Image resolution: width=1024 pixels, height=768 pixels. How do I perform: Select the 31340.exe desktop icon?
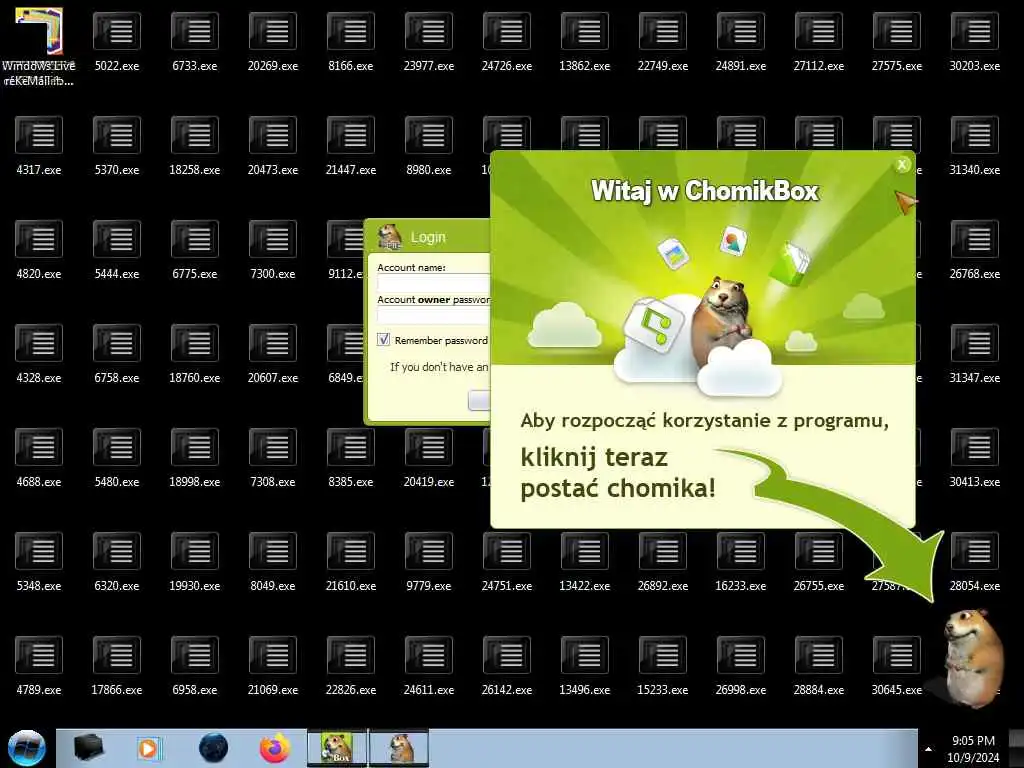[x=974, y=146]
